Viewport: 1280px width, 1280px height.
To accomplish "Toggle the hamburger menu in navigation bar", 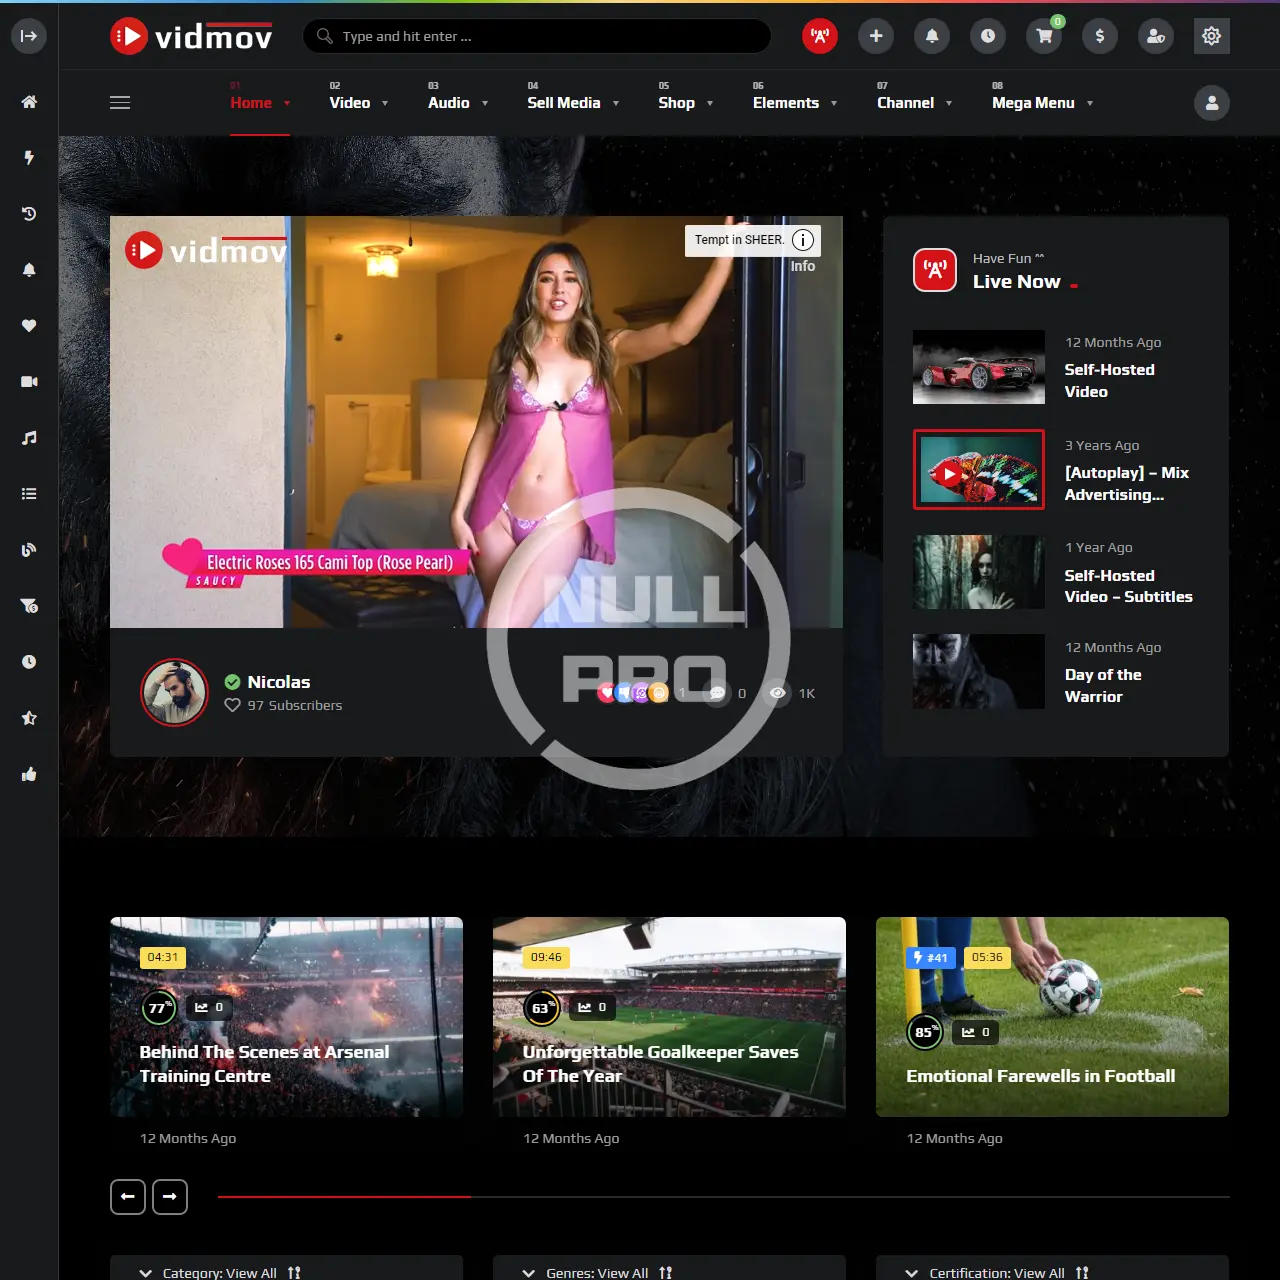I will pyautogui.click(x=120, y=102).
